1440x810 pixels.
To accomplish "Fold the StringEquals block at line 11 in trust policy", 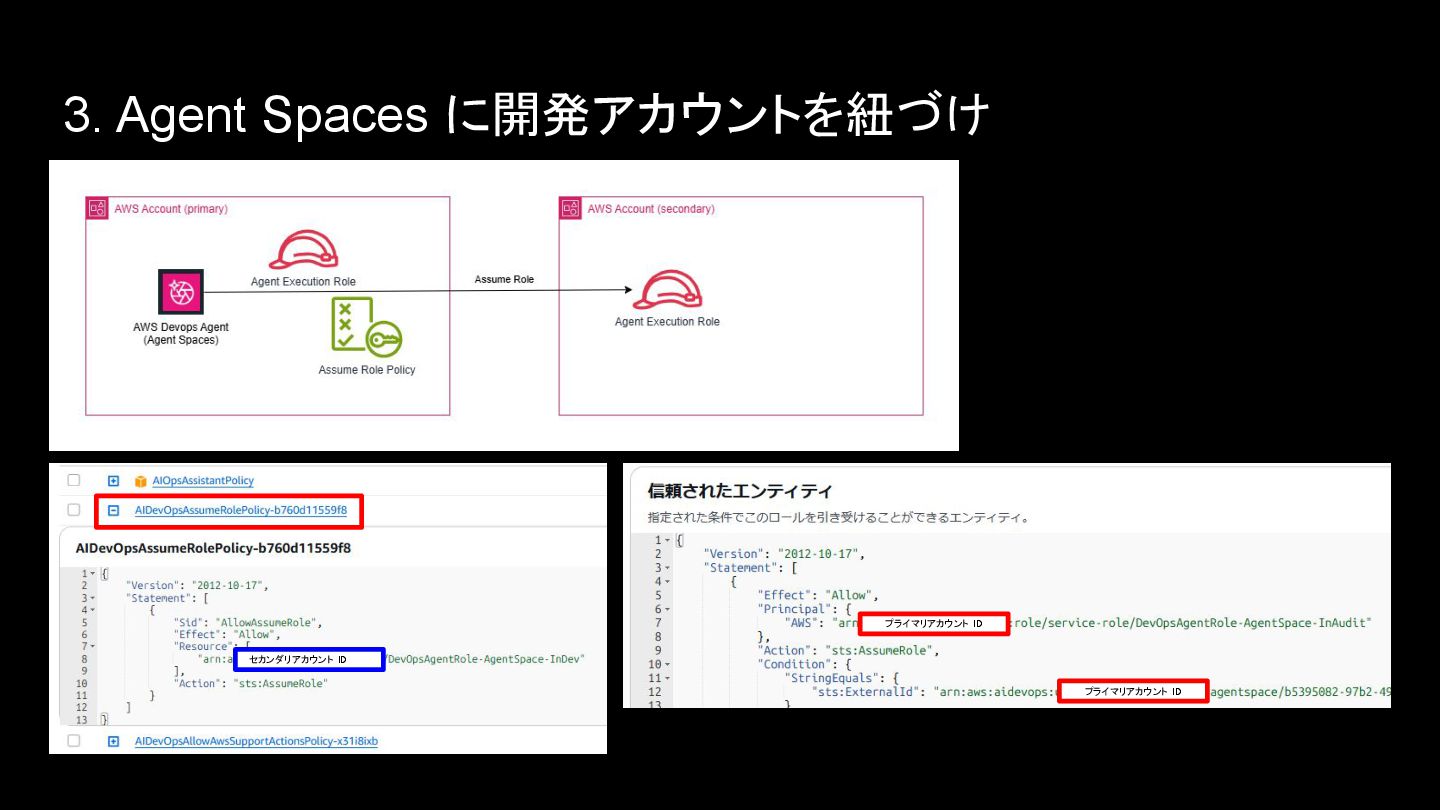I will [667, 678].
